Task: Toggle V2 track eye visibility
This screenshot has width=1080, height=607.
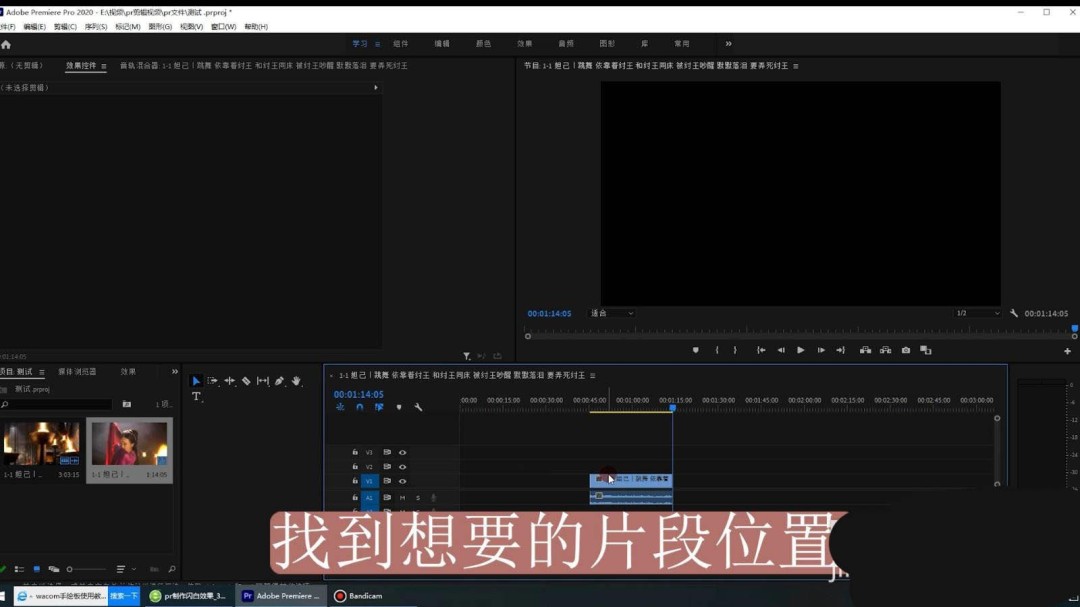Action: coord(403,467)
